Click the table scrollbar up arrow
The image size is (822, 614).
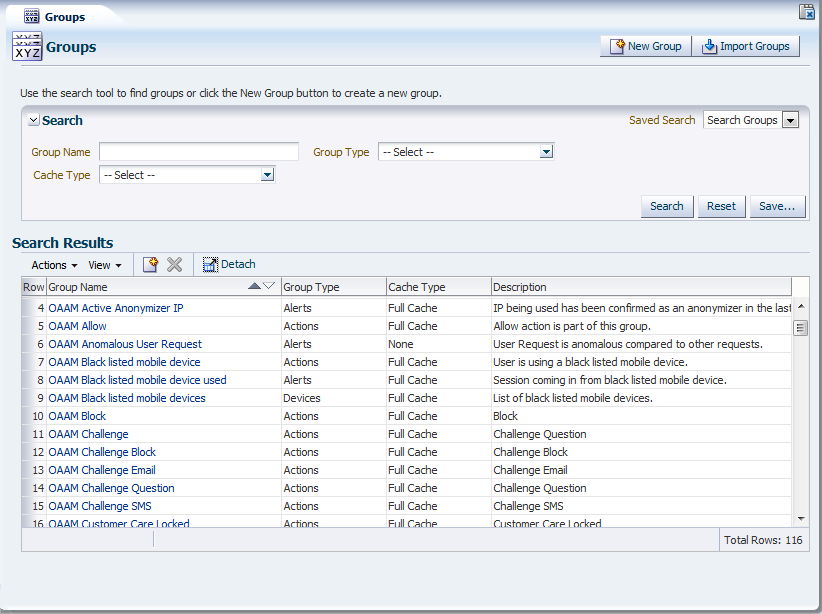pyautogui.click(x=801, y=306)
